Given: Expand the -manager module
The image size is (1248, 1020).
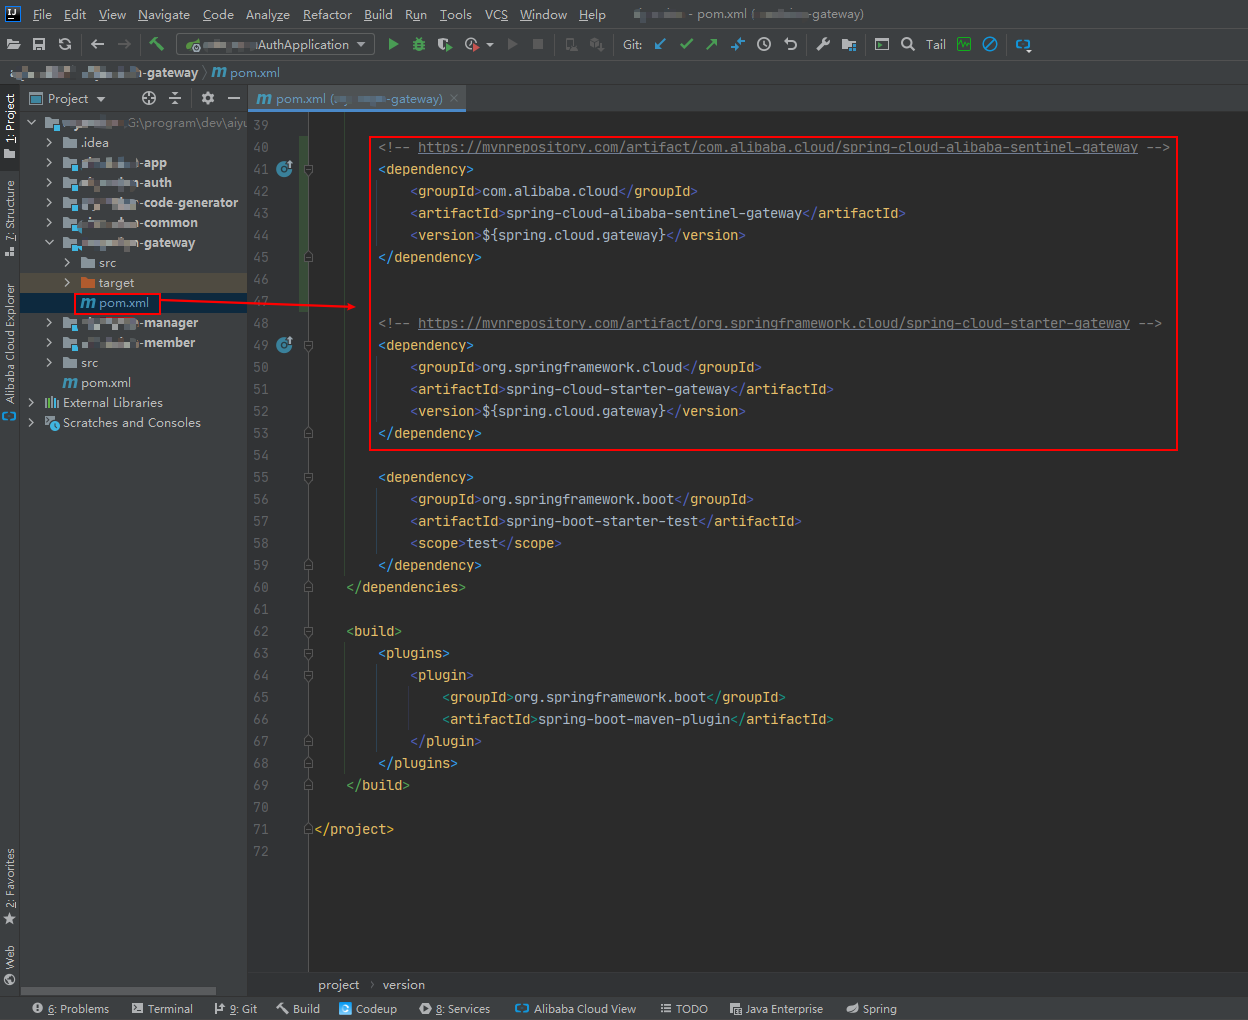Looking at the screenshot, I should [49, 322].
